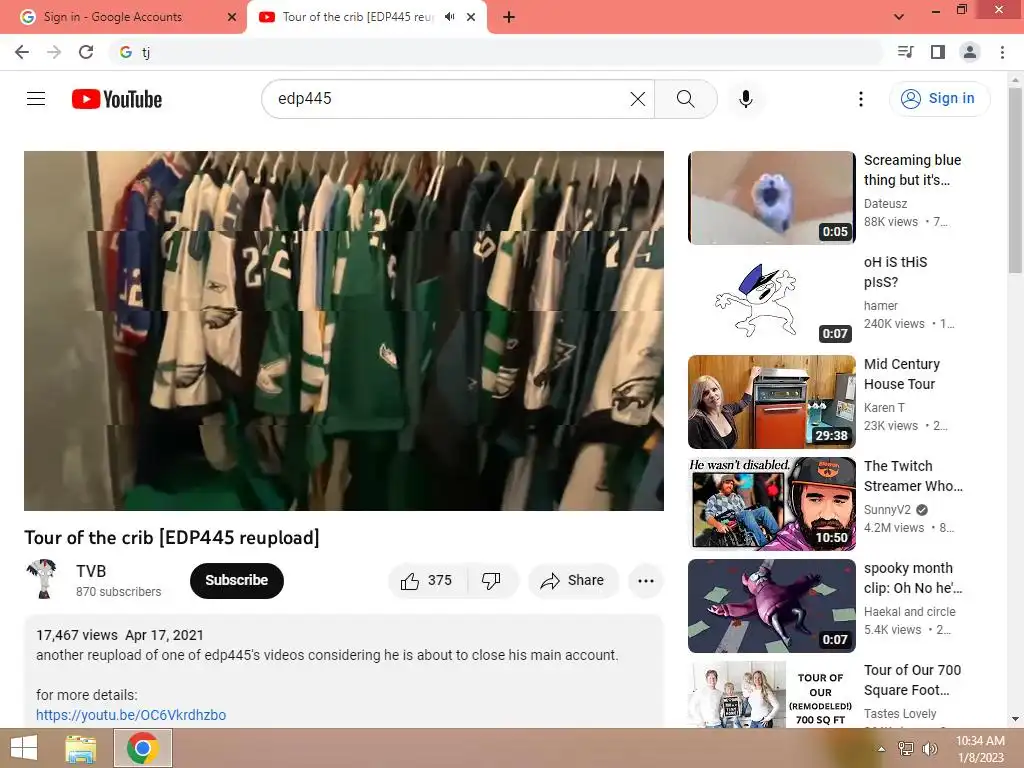Open the YouTube hamburger guide menu
The image size is (1024, 768).
[36, 99]
